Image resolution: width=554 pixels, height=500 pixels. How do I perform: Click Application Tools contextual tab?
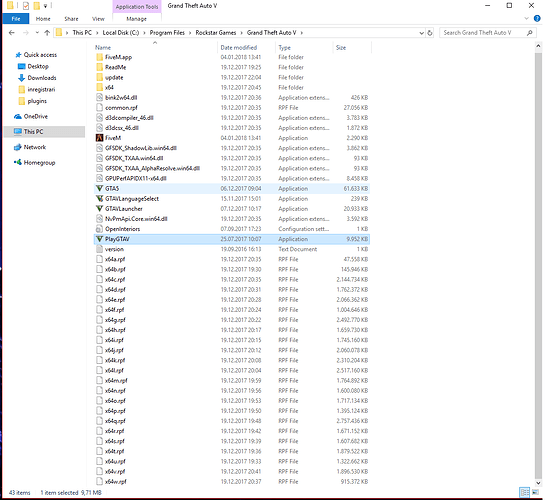click(137, 7)
